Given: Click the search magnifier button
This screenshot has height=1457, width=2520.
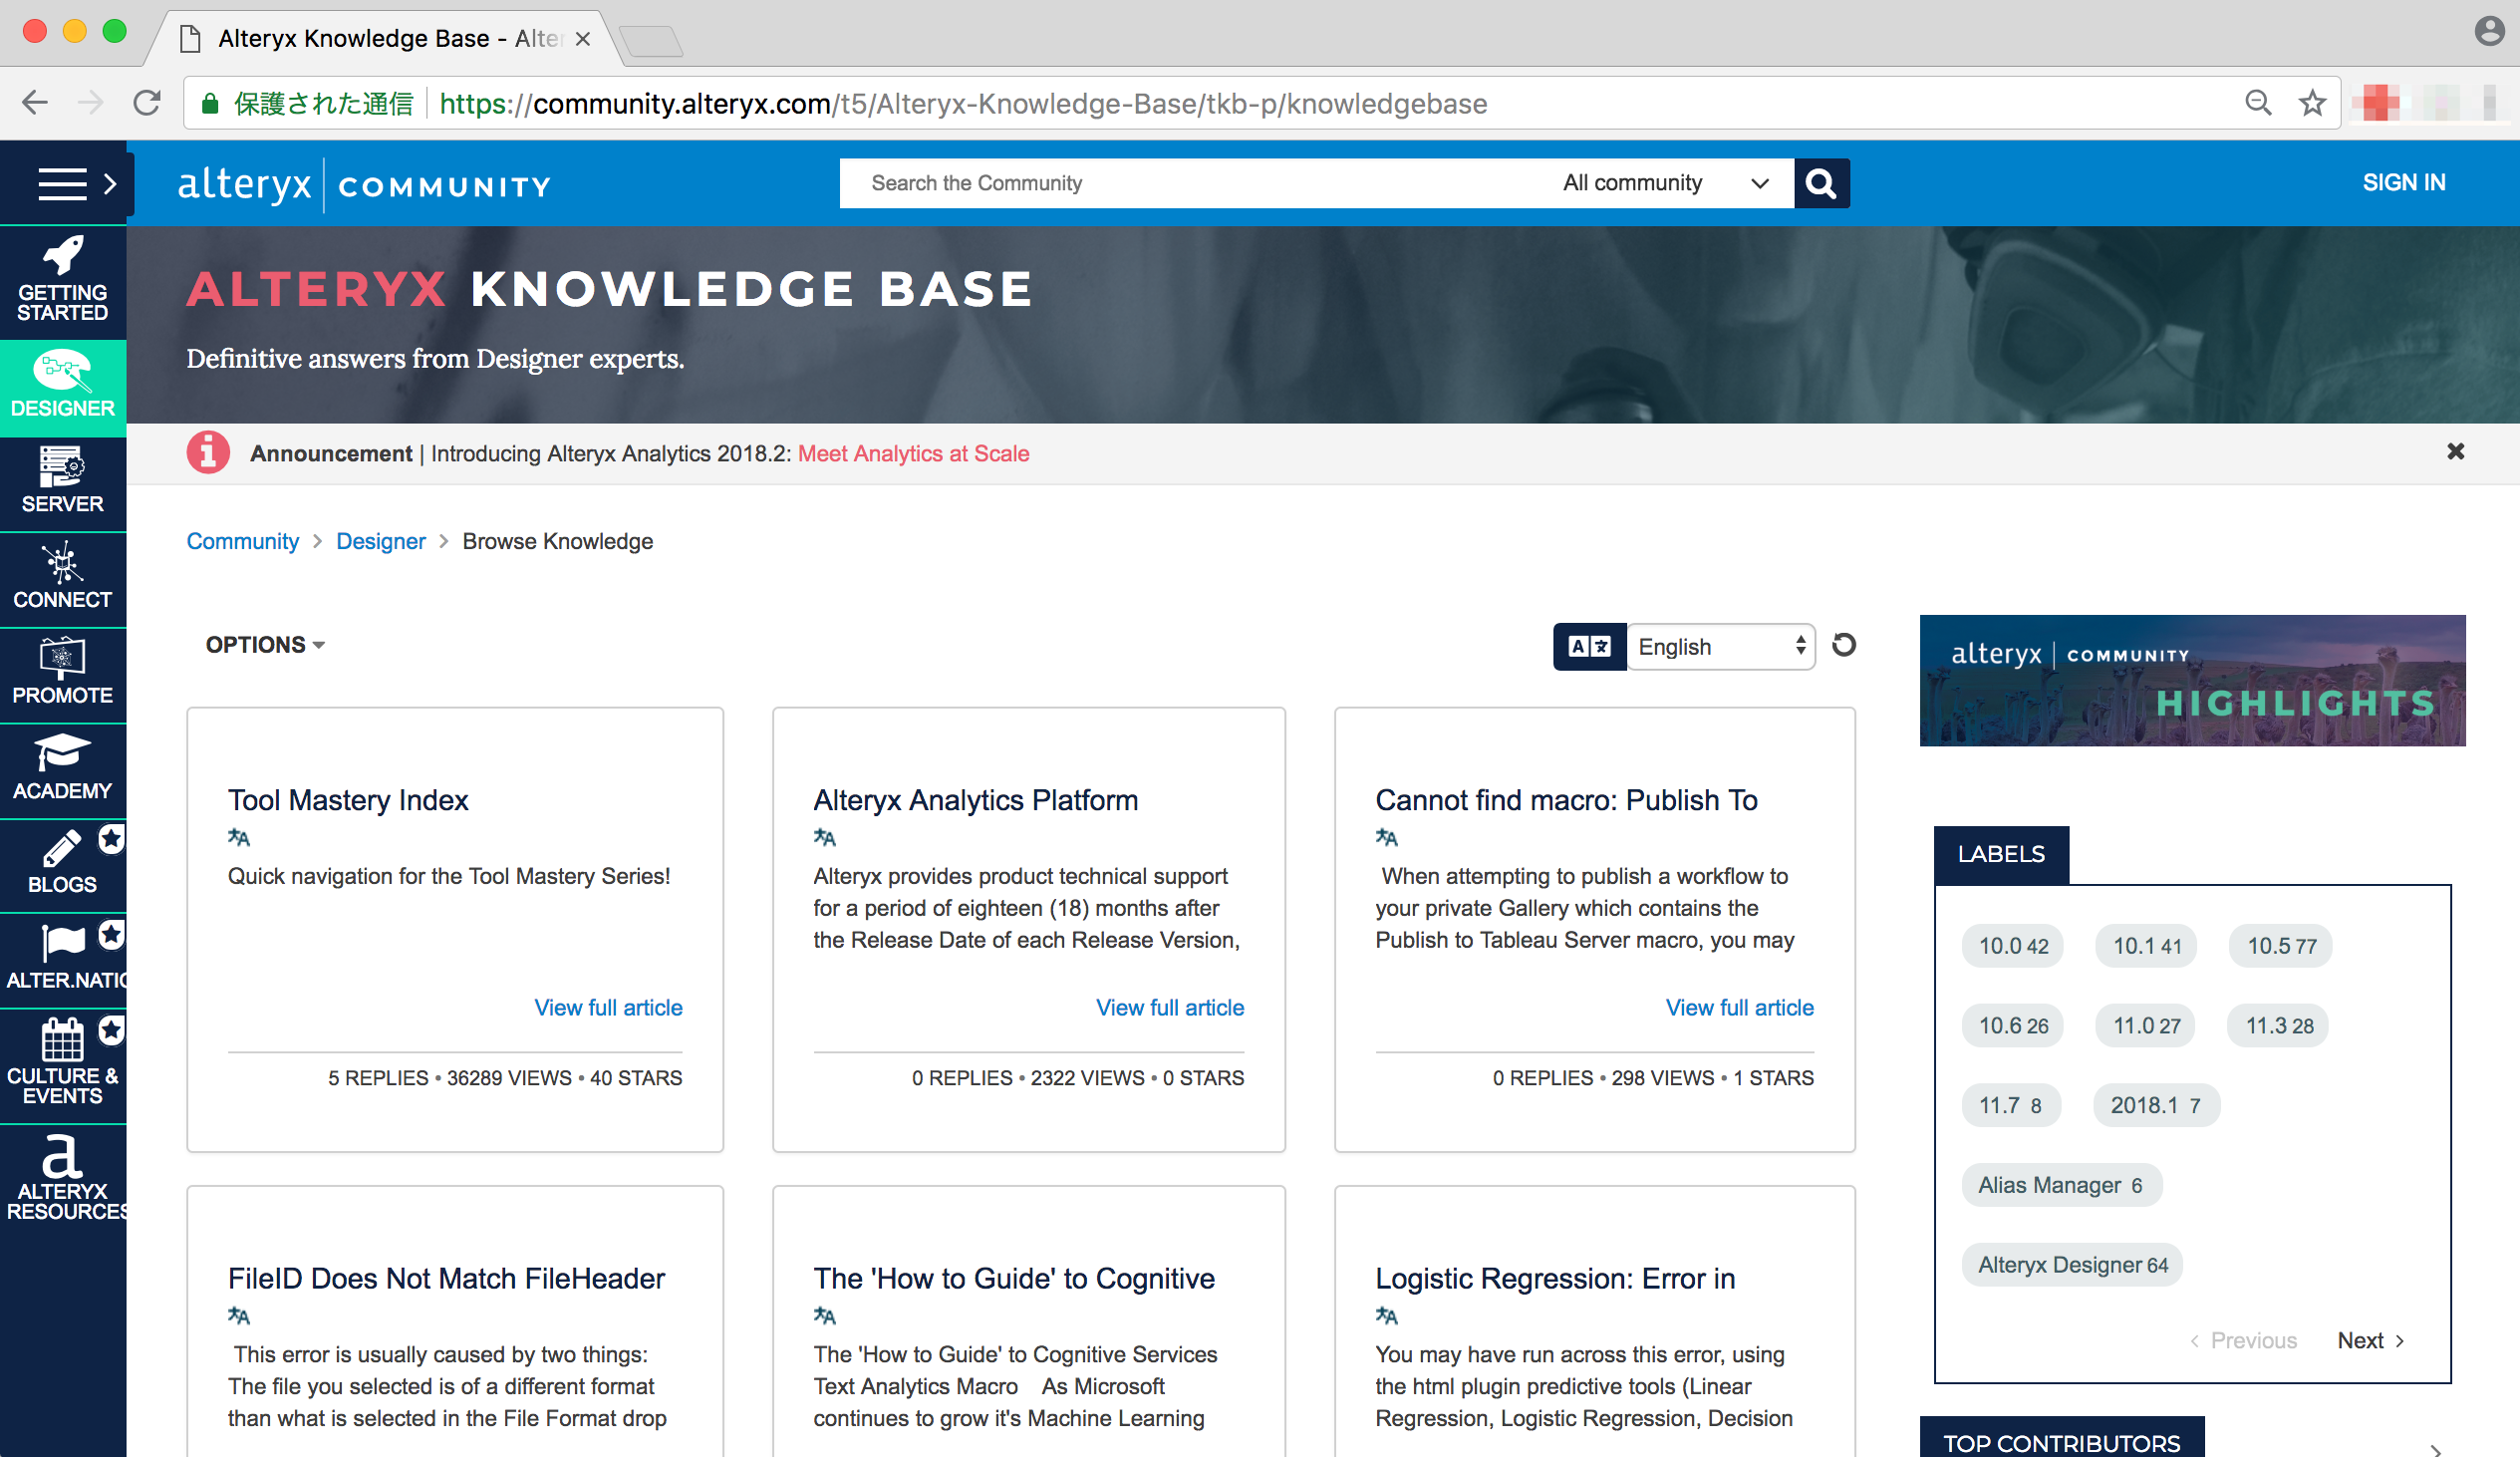Looking at the screenshot, I should 1821,183.
